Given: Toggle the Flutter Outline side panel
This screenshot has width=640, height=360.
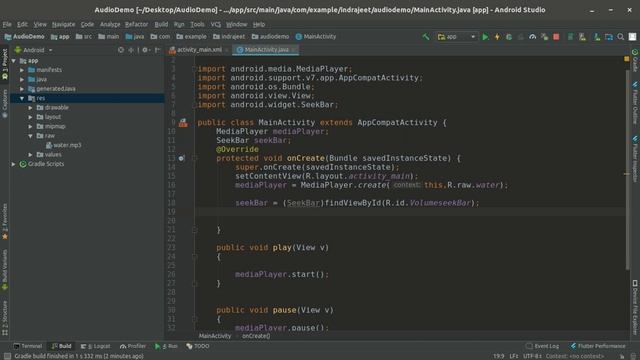Looking at the screenshot, I should click(x=635, y=103).
